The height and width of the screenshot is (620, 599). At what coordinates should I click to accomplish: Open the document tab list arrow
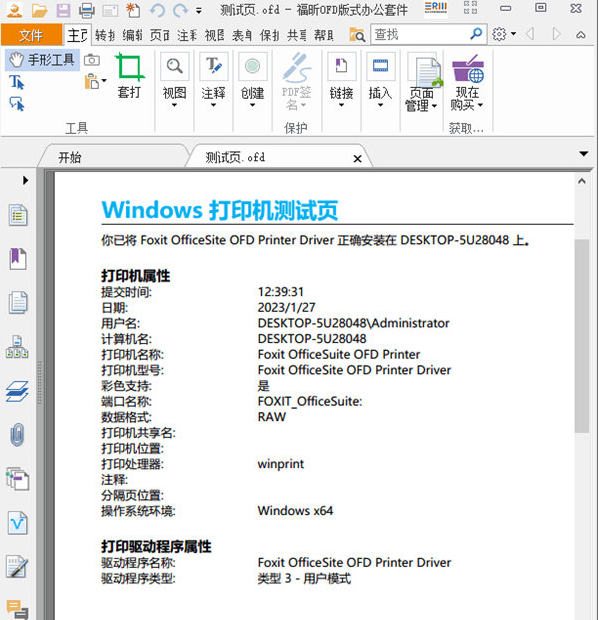pyautogui.click(x=584, y=153)
